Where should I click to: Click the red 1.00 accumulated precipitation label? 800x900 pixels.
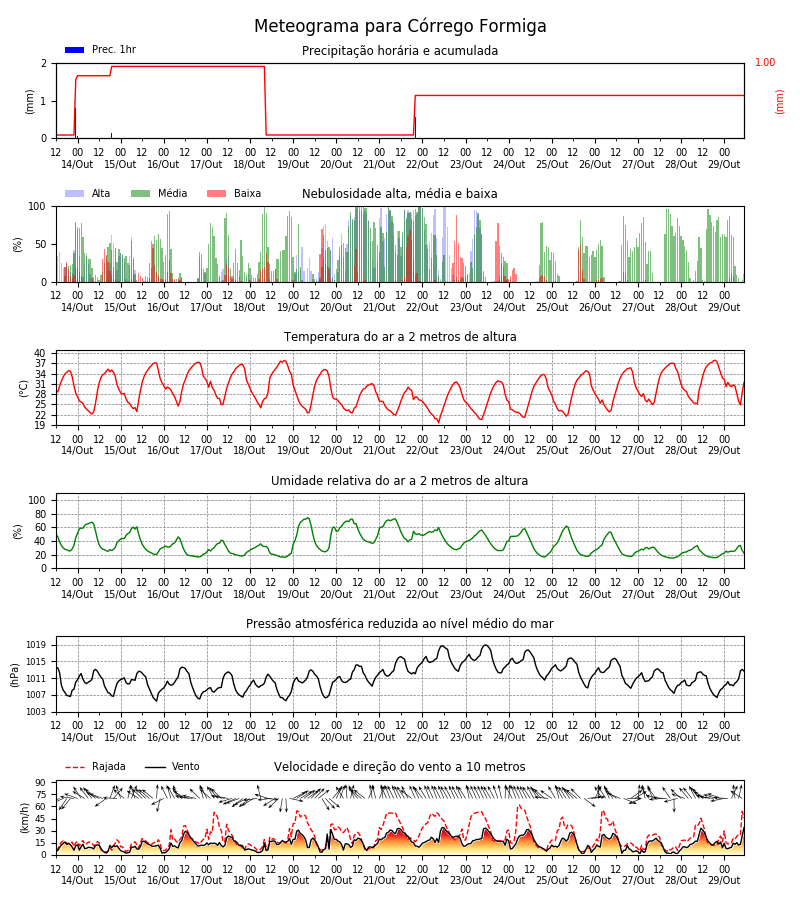[x=765, y=62]
